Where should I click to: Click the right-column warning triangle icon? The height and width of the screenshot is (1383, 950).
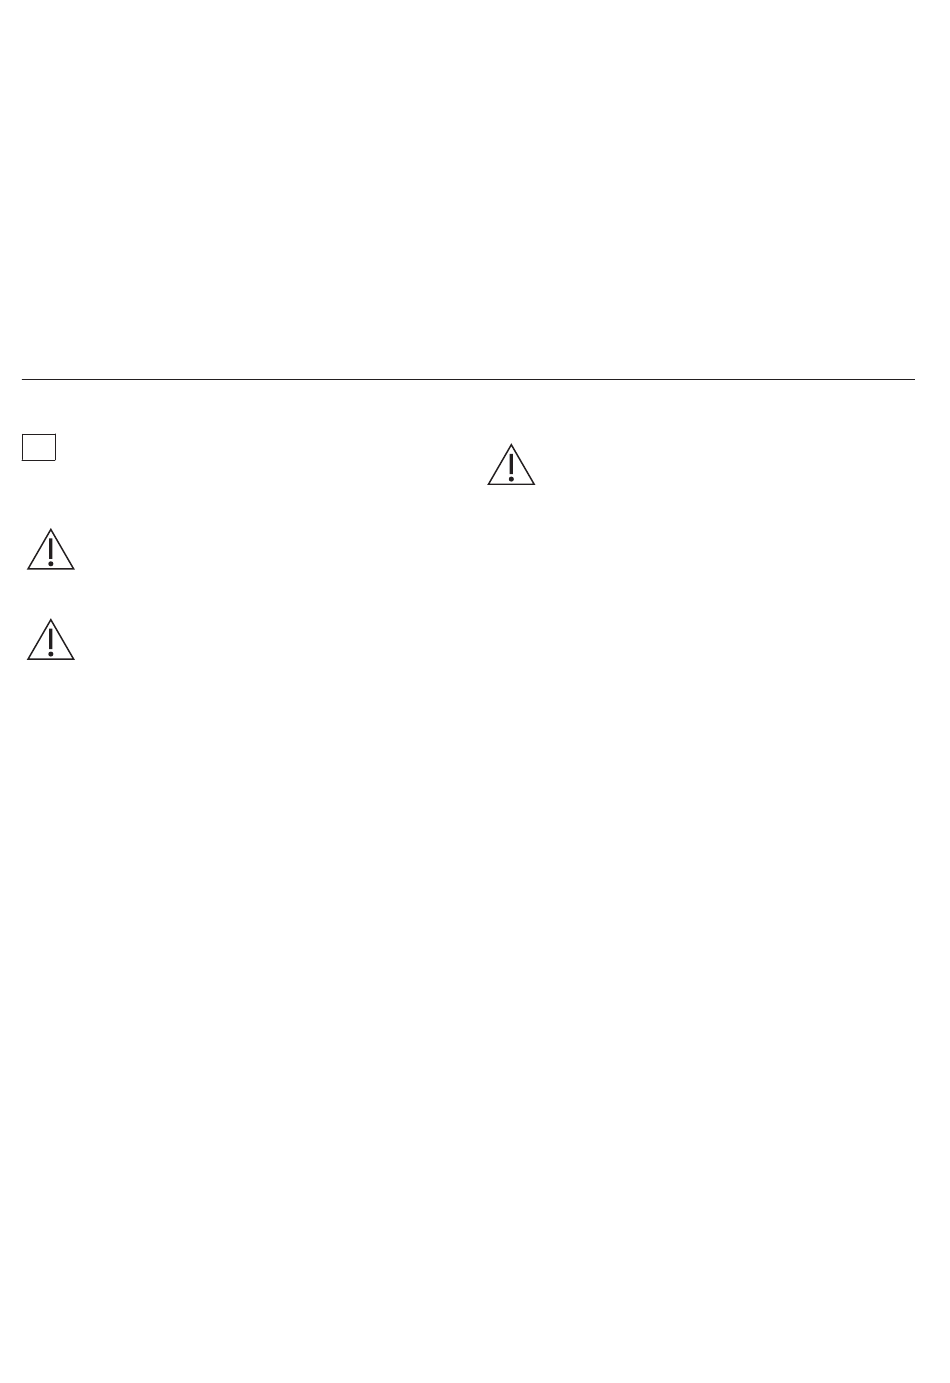tap(511, 465)
